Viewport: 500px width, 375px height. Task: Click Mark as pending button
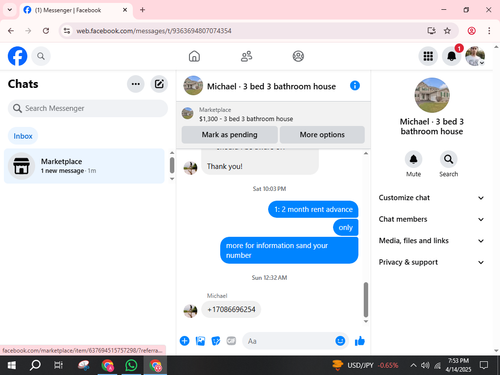[229, 135]
